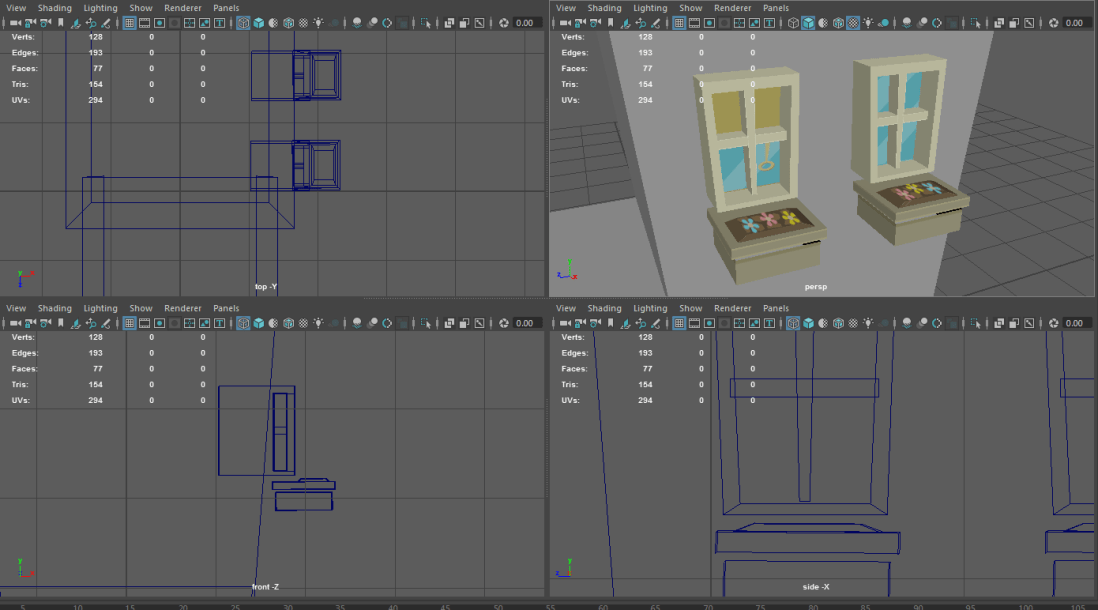Enable textured display in the persp view
The width and height of the screenshot is (1098, 610).
click(x=855, y=22)
